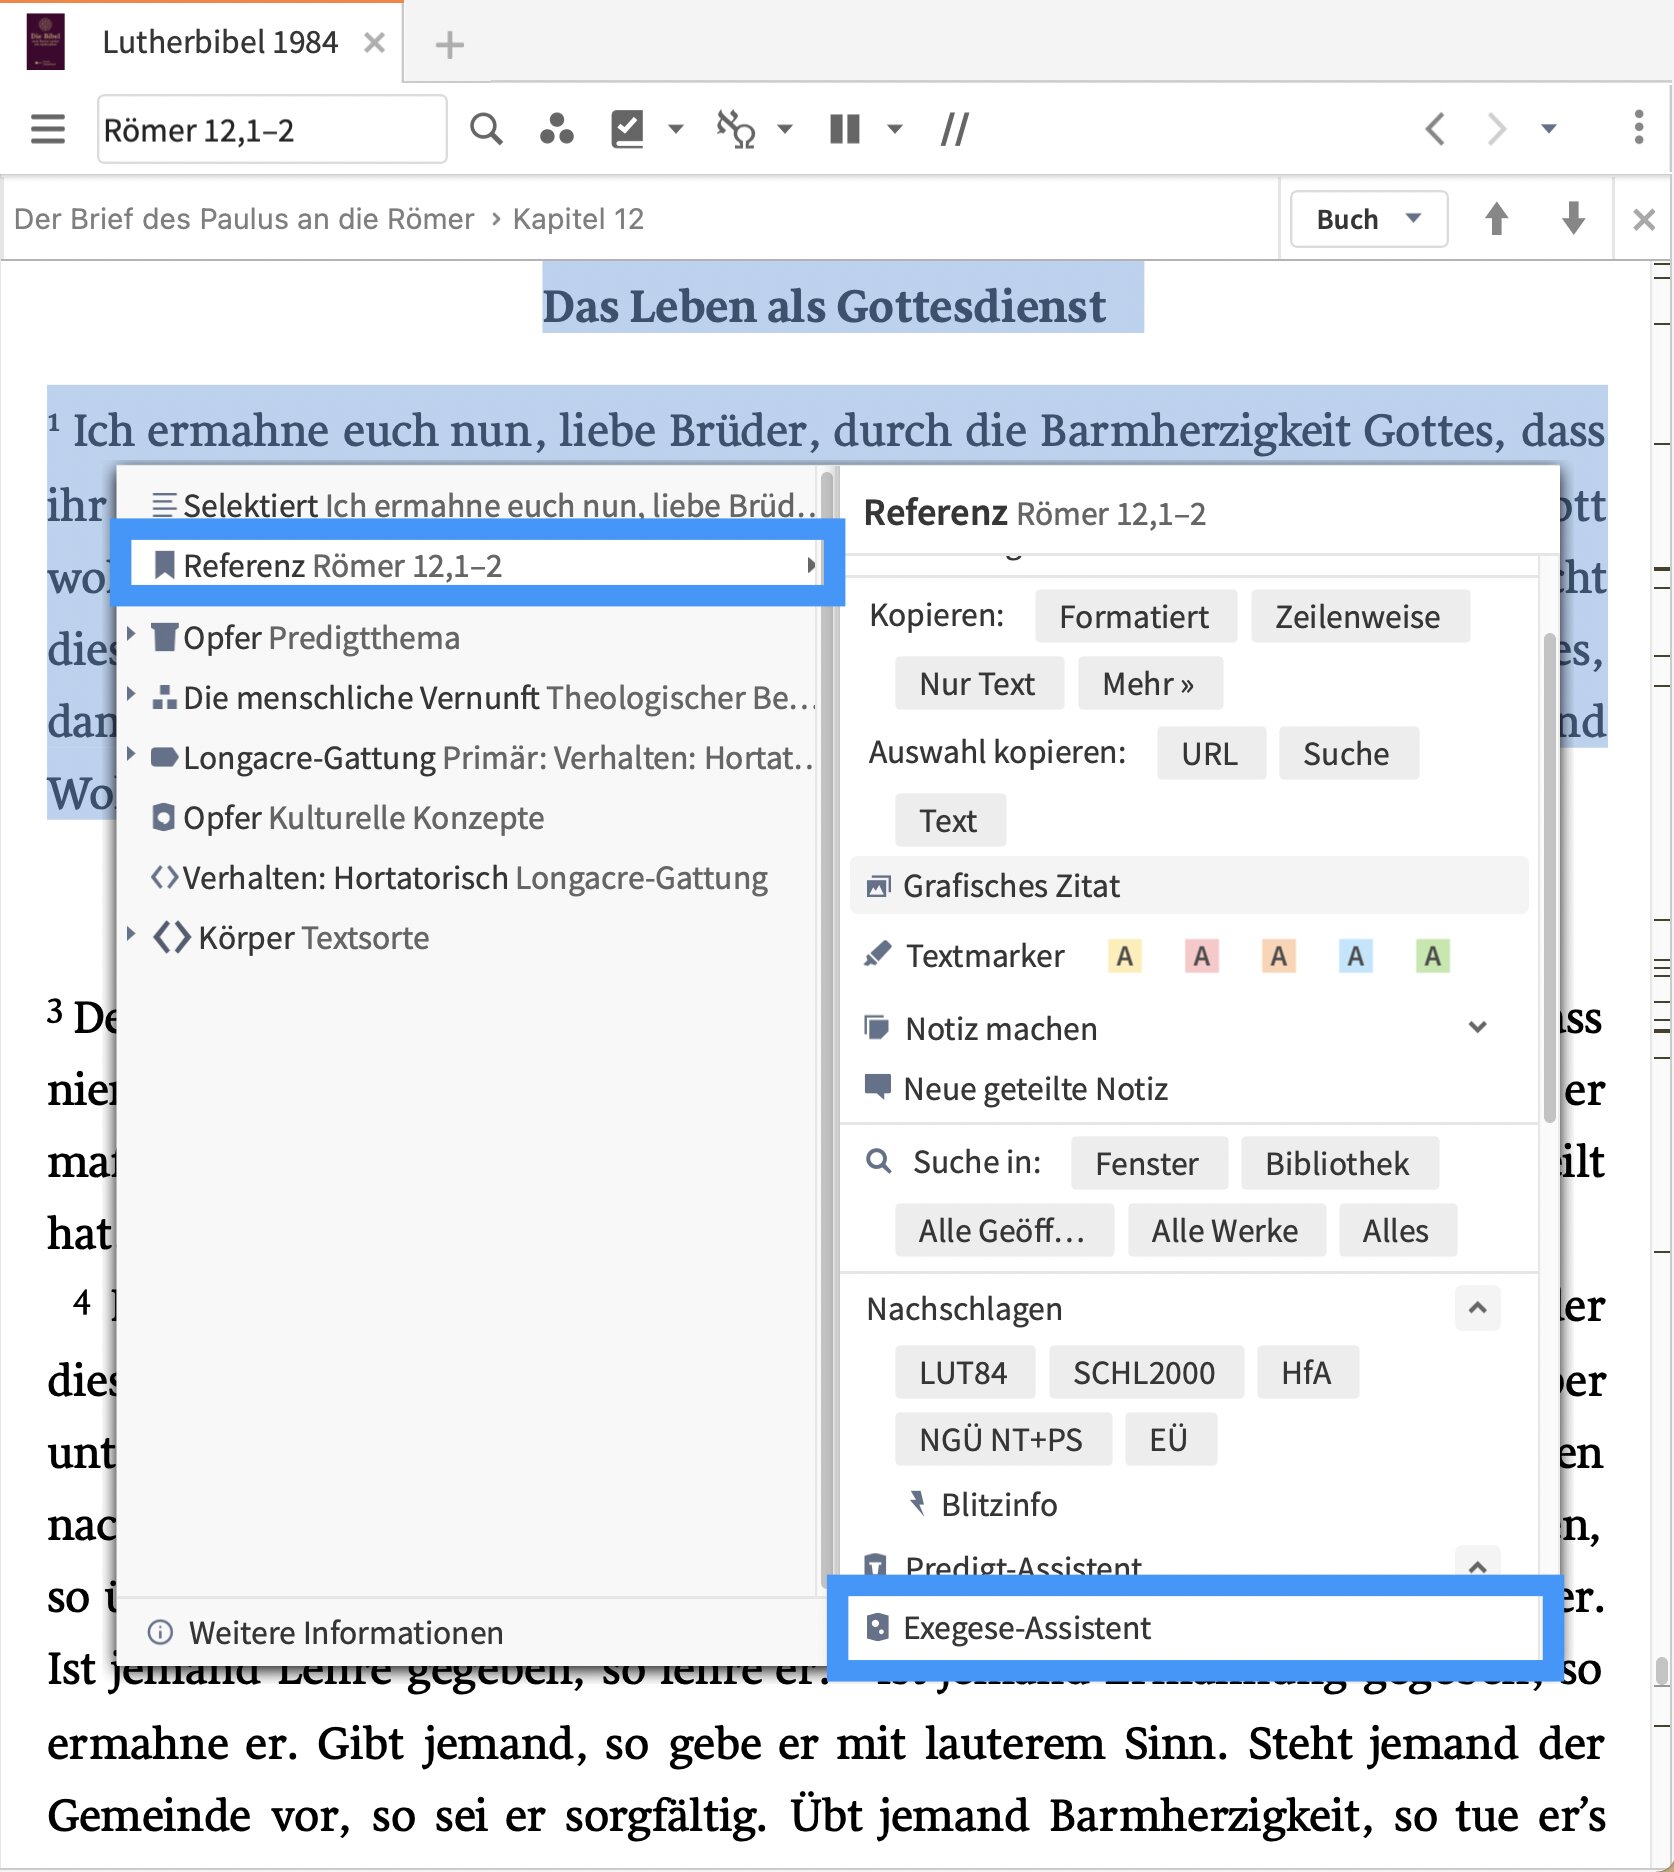
Task: Search in Fenster
Action: (1147, 1163)
